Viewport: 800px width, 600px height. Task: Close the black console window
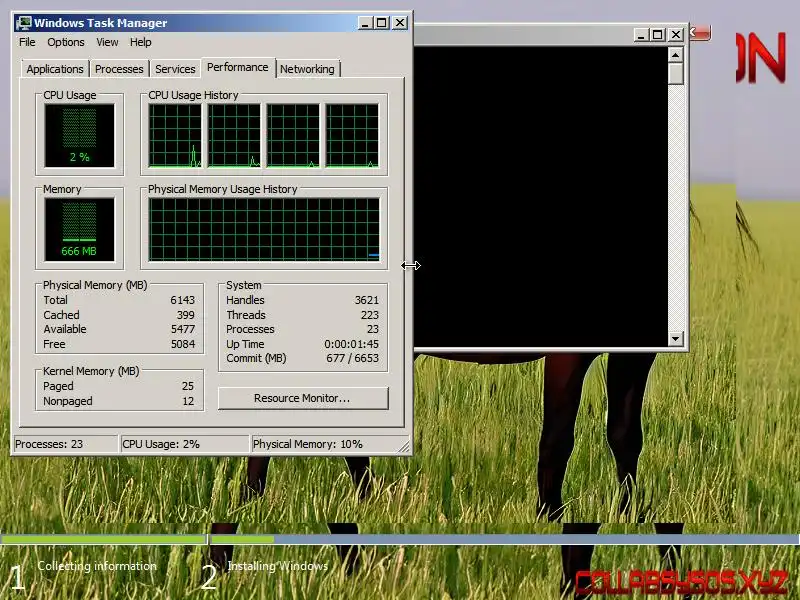tap(676, 35)
